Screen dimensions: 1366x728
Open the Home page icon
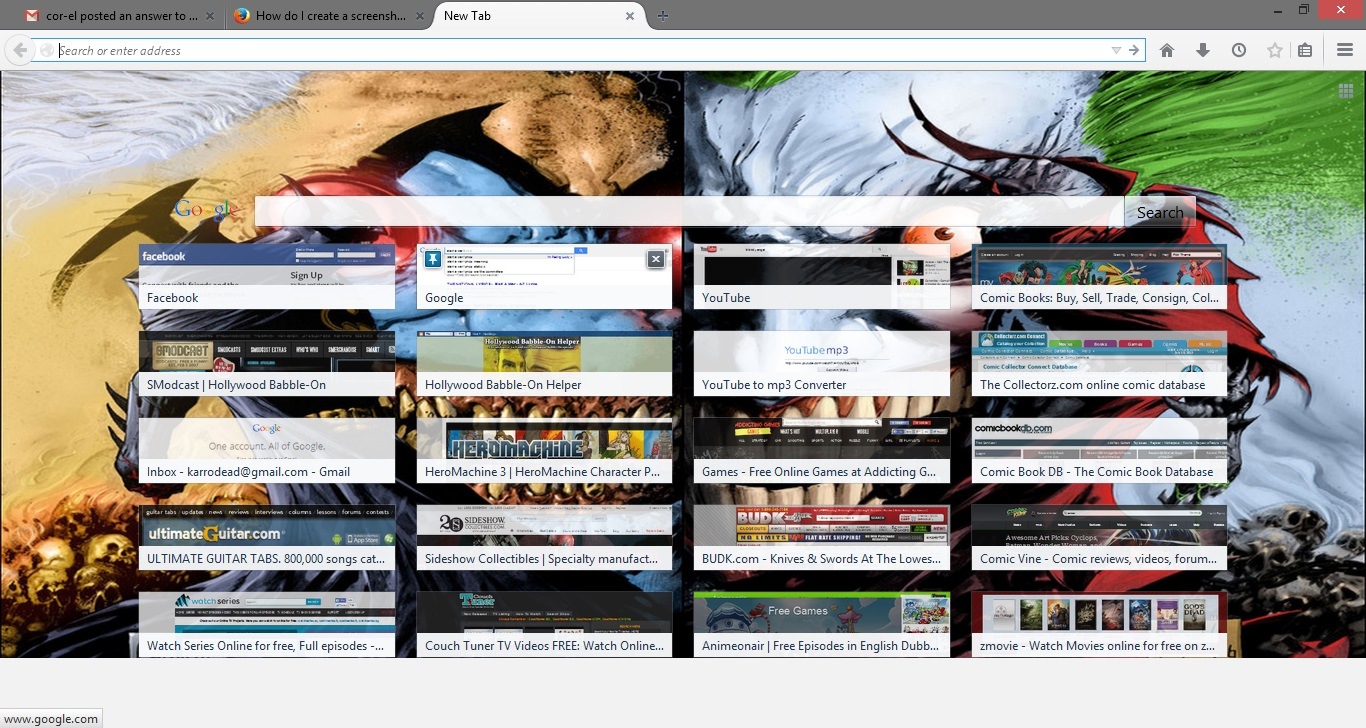point(1167,50)
